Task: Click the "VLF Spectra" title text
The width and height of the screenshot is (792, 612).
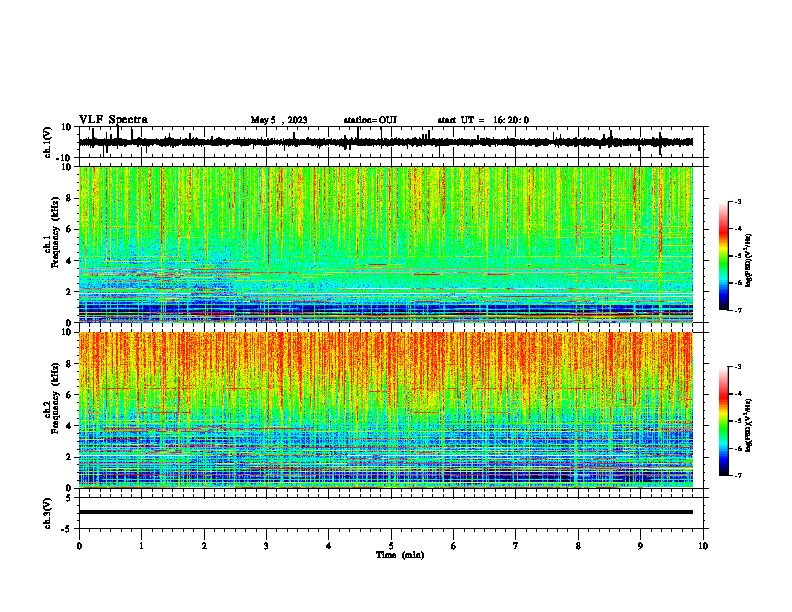Action: [113, 120]
